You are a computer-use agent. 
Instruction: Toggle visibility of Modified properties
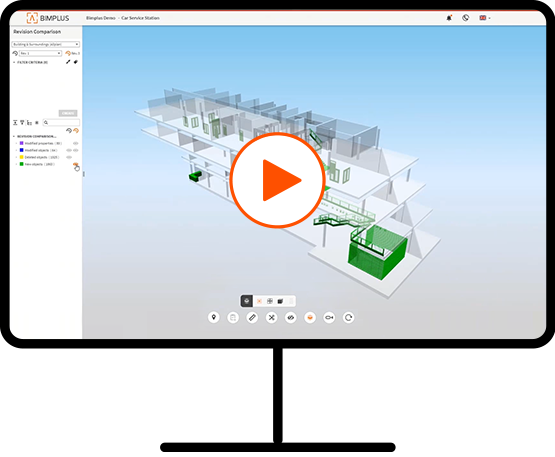click(75, 143)
